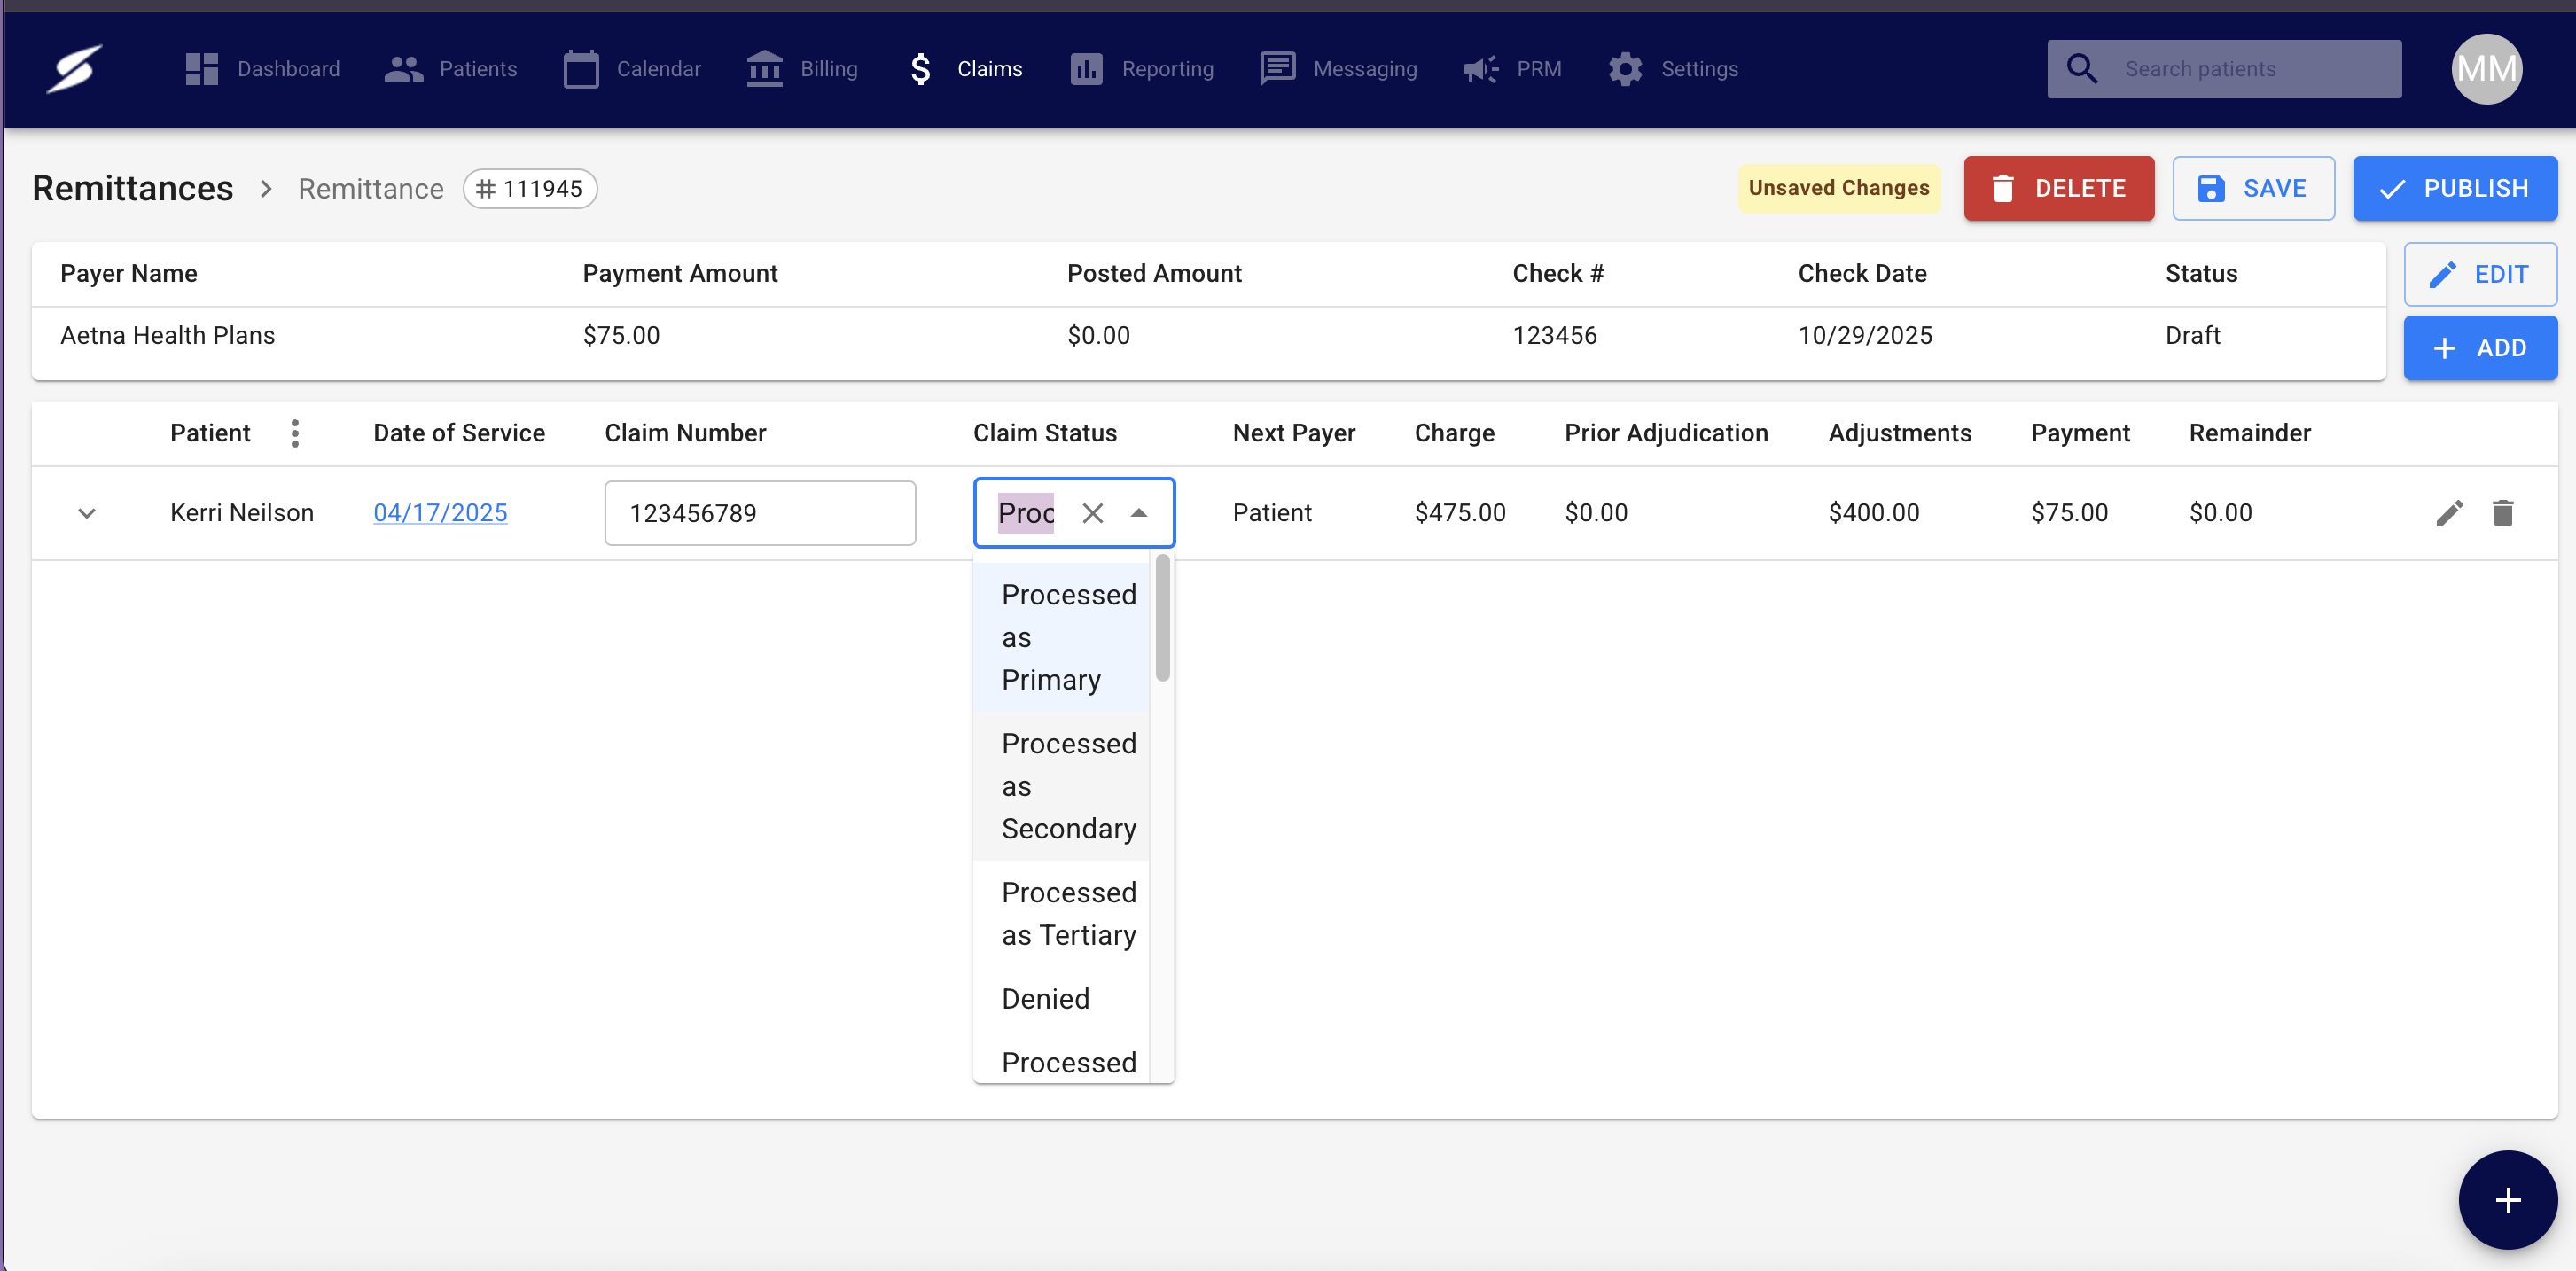This screenshot has width=2576, height=1271.
Task: Open the Billing menu item
Action: click(802, 69)
